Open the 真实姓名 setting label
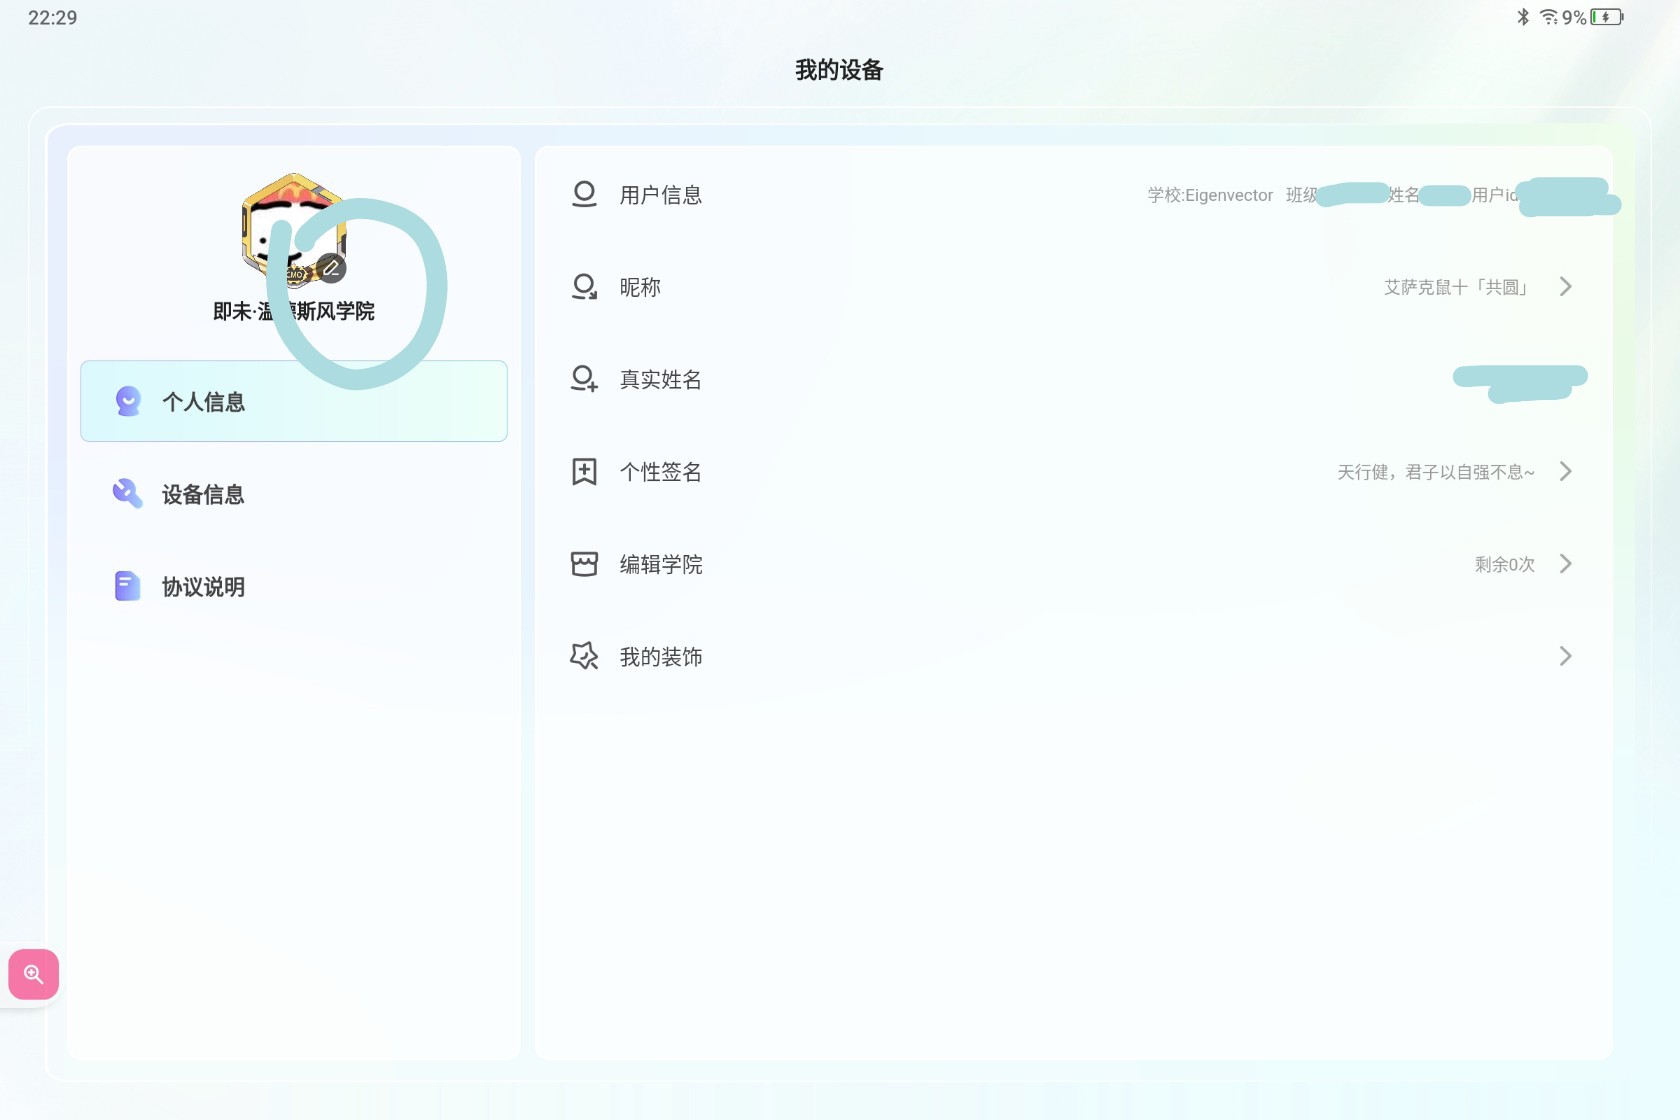Viewport: 1680px width, 1120px height. click(661, 379)
